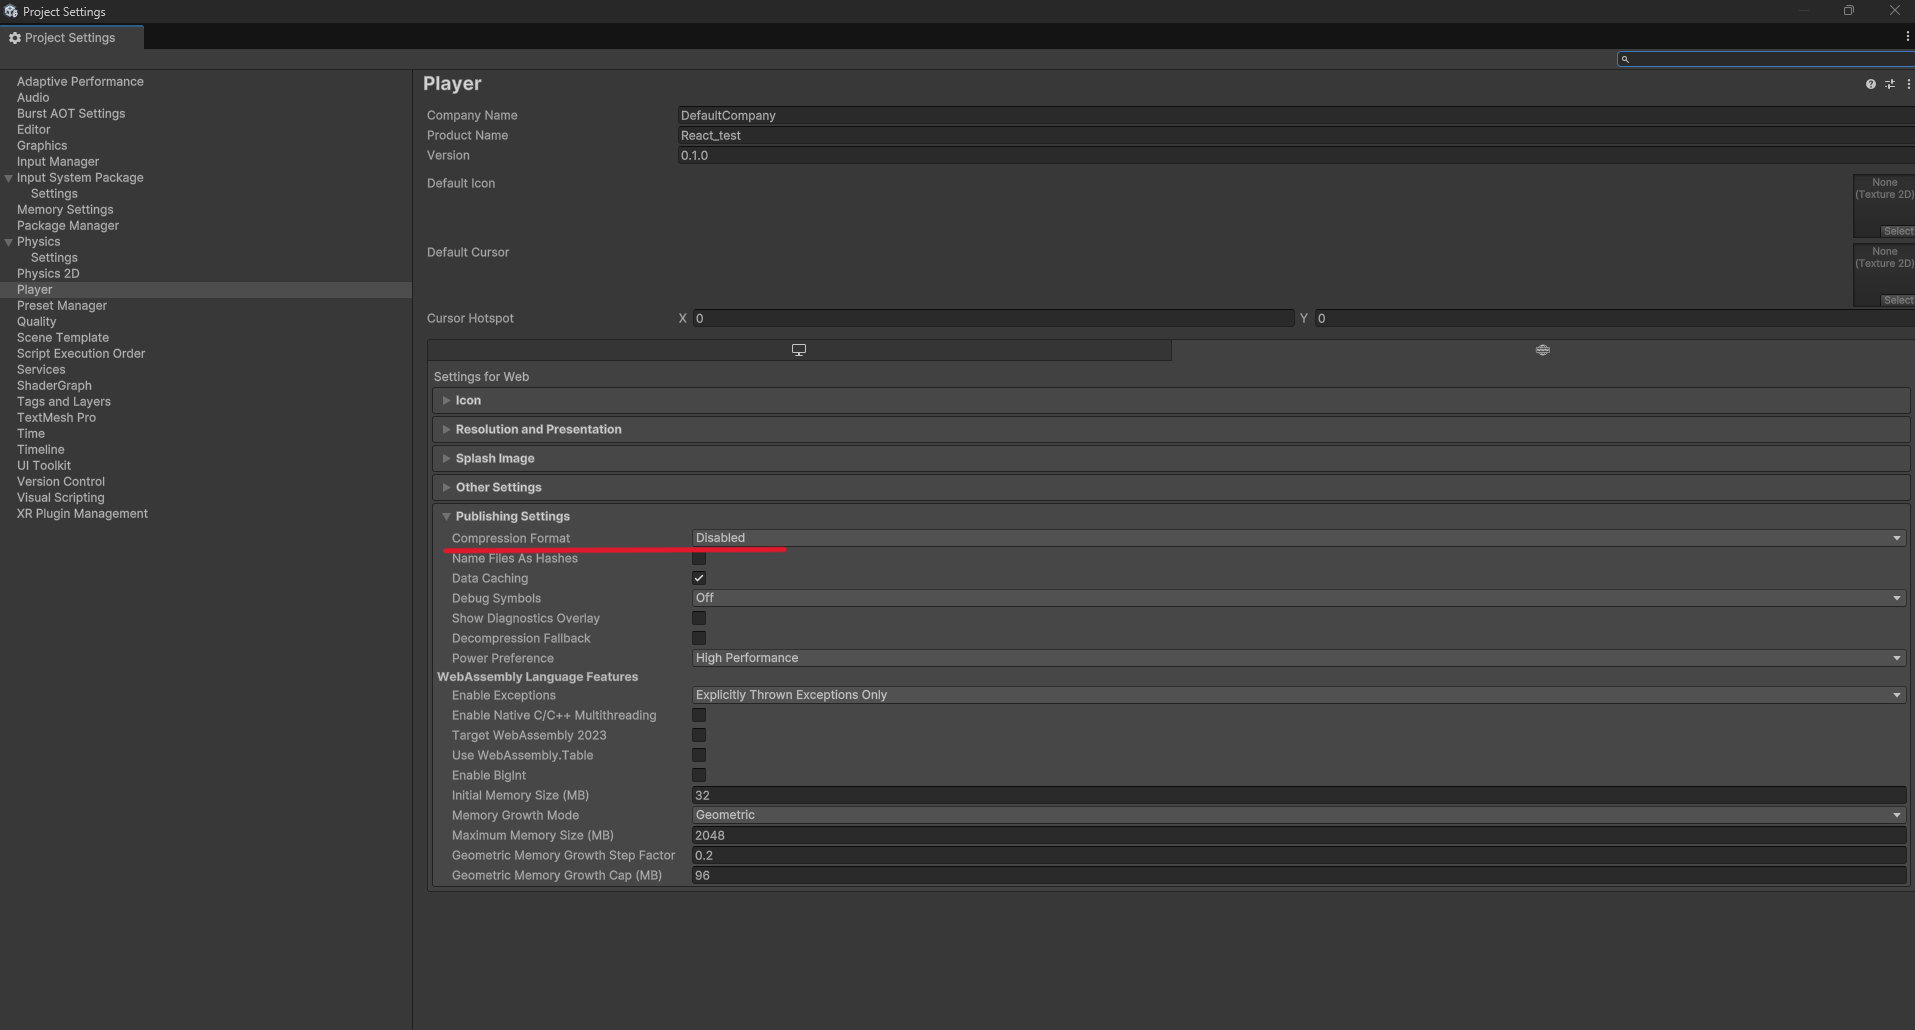Click the Unity icon in the title bar
The width and height of the screenshot is (1915, 1030).
[x=11, y=11]
